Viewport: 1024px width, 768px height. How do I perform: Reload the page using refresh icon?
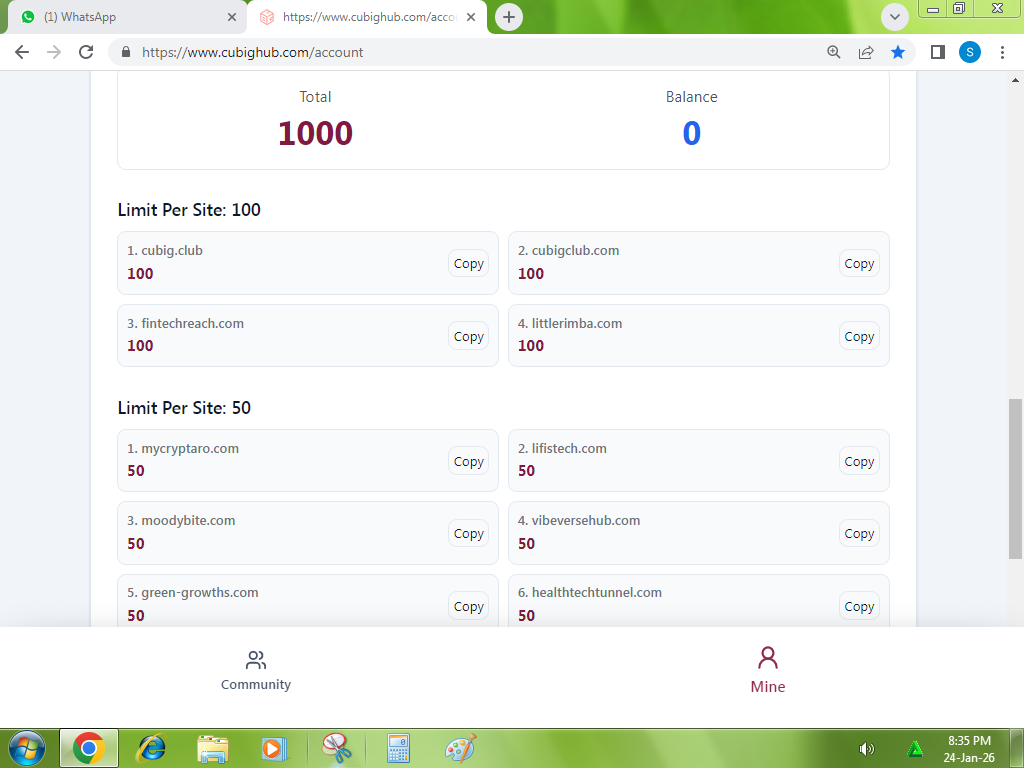coord(86,52)
